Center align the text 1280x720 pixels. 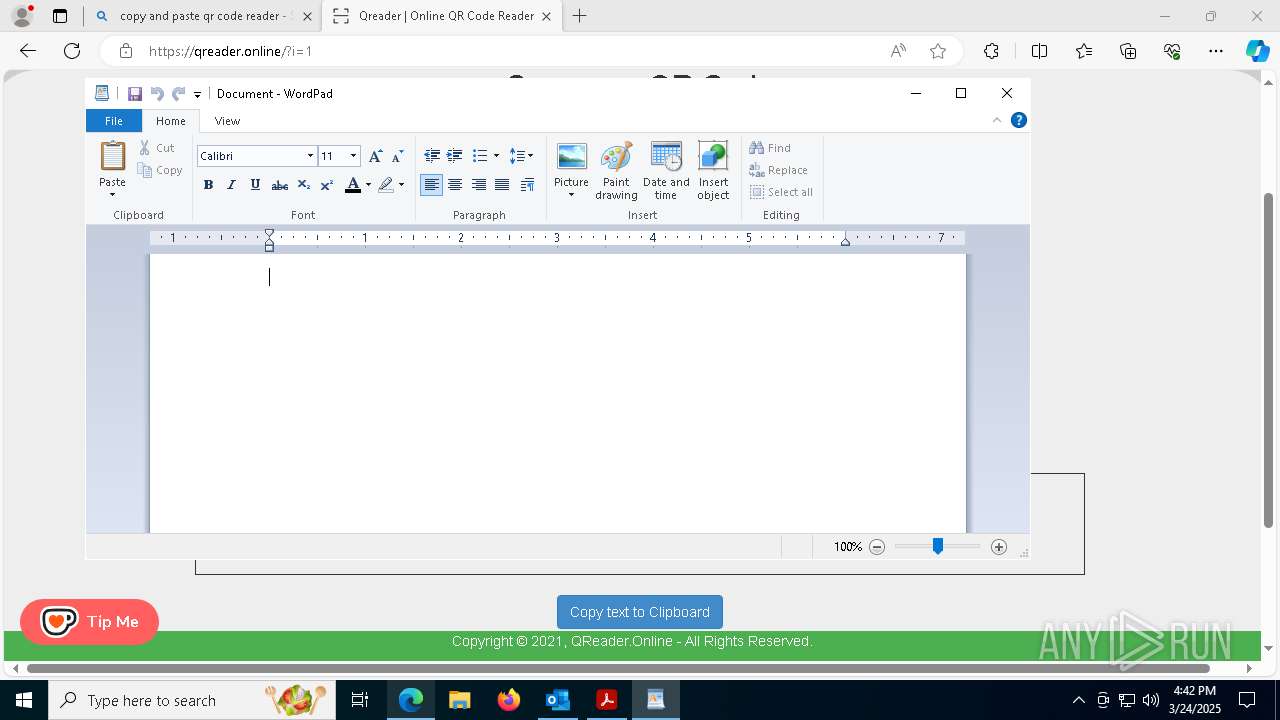(x=455, y=185)
